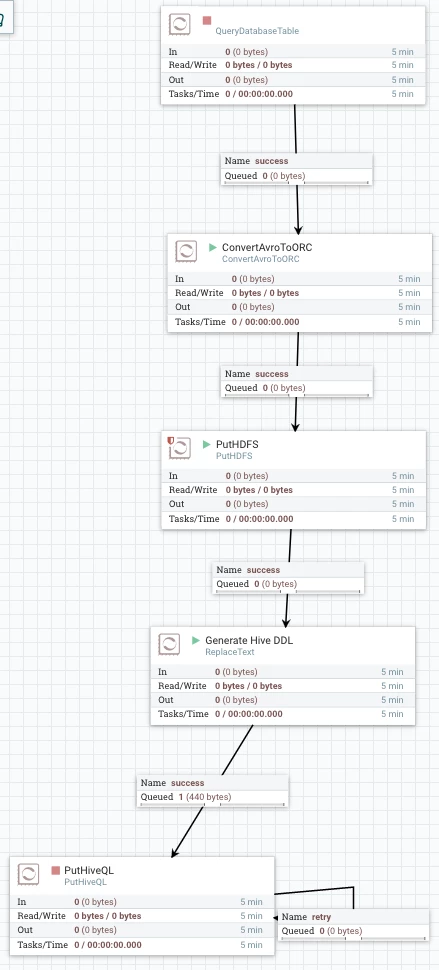The image size is (439, 970).
Task: Click the Read/Write row of PutHDFS
Action: pos(294,489)
